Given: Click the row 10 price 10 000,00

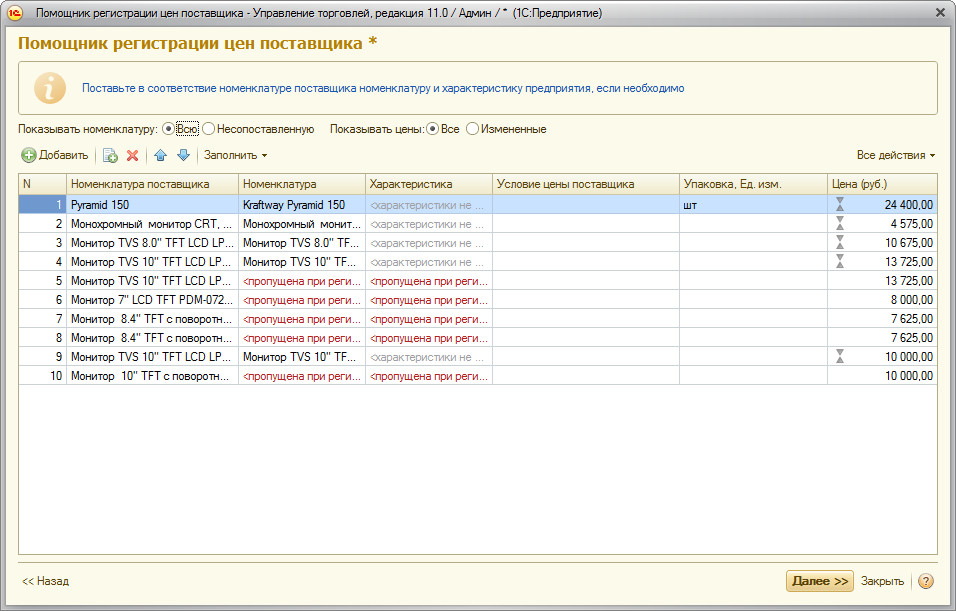Looking at the screenshot, I should 908,375.
